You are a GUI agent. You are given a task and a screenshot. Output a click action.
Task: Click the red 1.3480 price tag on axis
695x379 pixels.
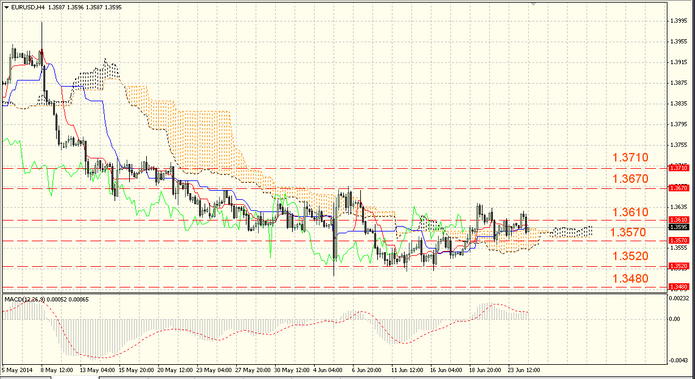click(679, 287)
